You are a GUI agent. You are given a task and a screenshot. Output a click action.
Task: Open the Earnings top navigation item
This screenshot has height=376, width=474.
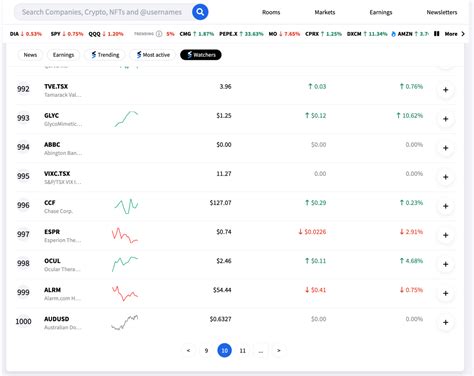(x=381, y=12)
